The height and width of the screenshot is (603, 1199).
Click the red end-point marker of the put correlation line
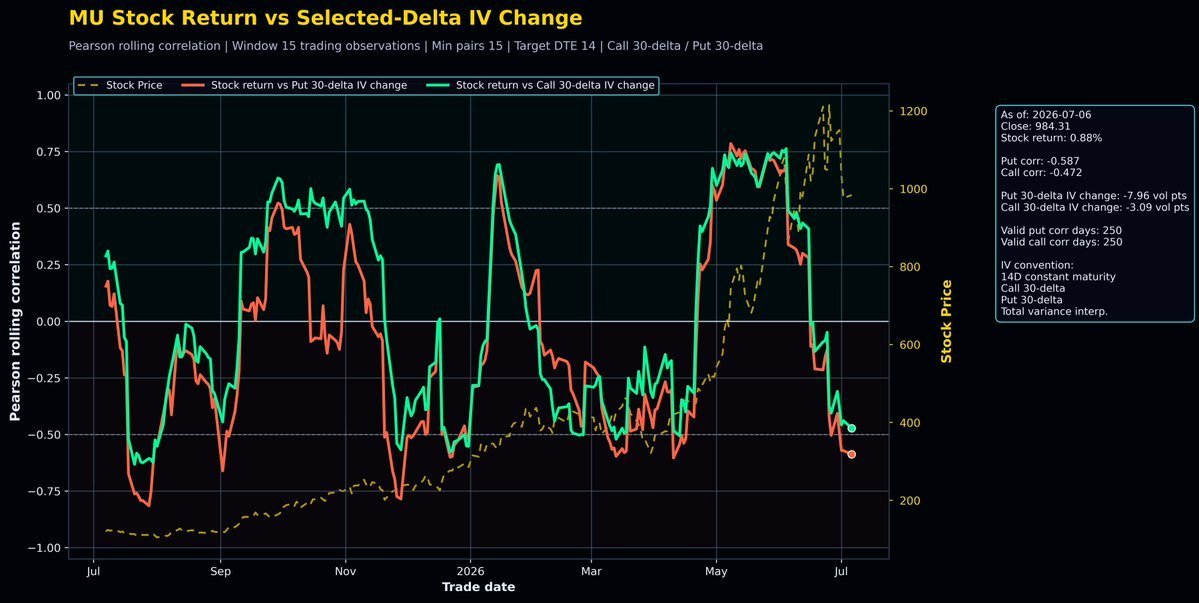pos(851,454)
